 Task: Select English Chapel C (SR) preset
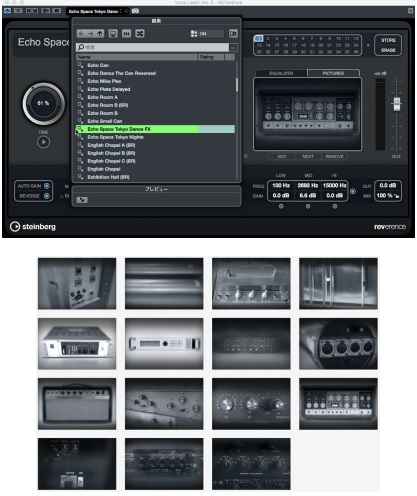click(155, 161)
